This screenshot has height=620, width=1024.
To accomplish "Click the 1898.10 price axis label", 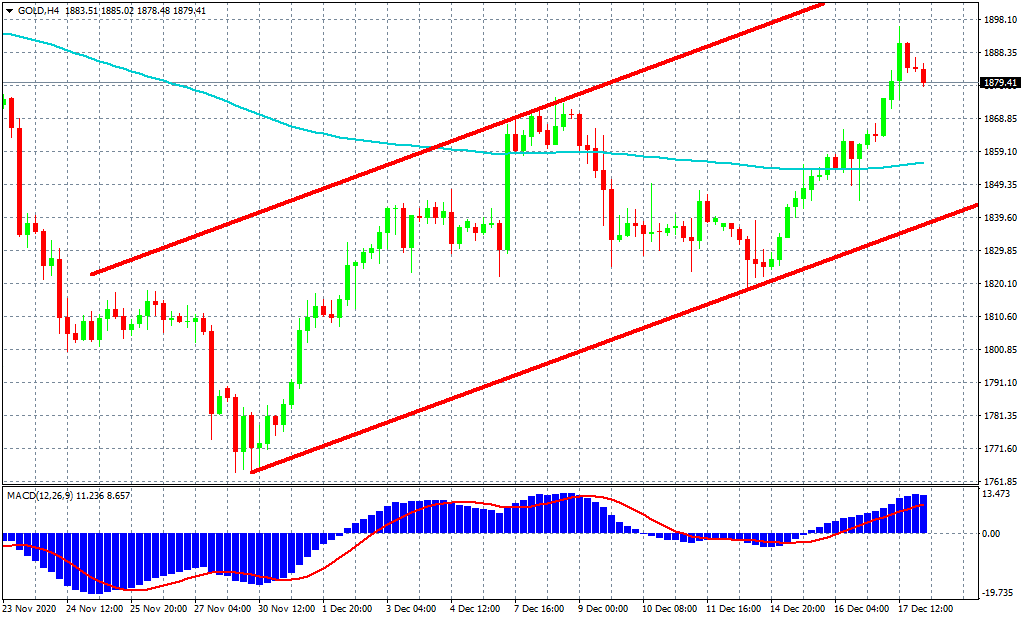I will 1000,20.
